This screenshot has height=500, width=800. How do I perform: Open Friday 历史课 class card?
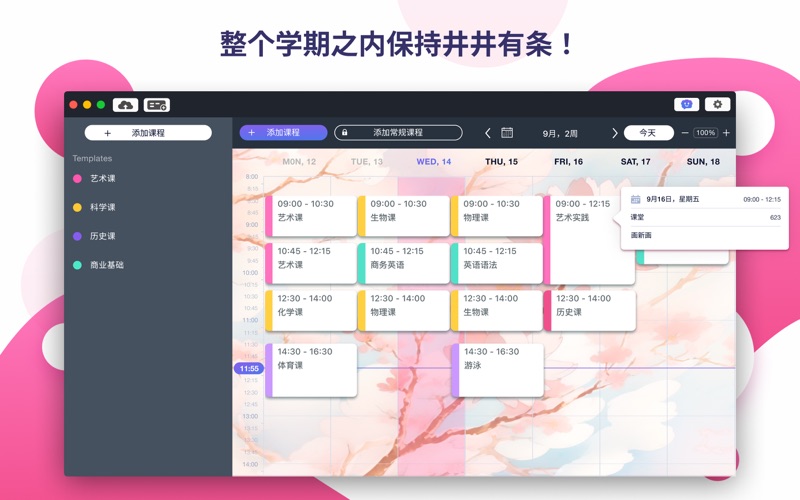pos(590,311)
